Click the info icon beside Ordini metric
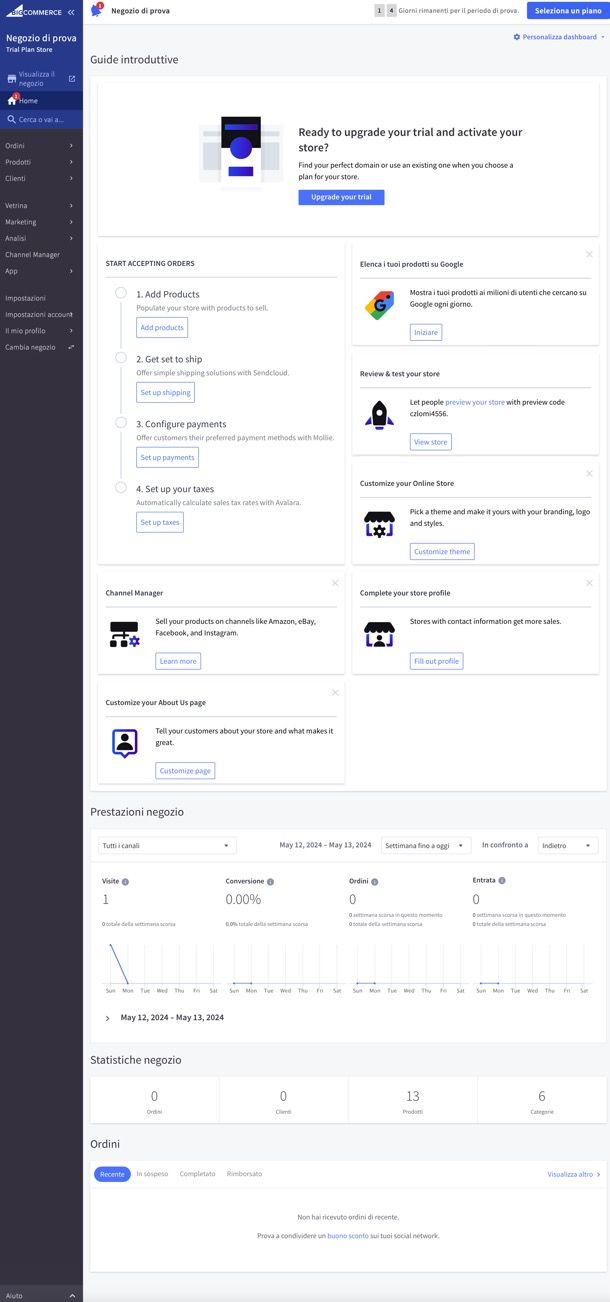 (375, 881)
